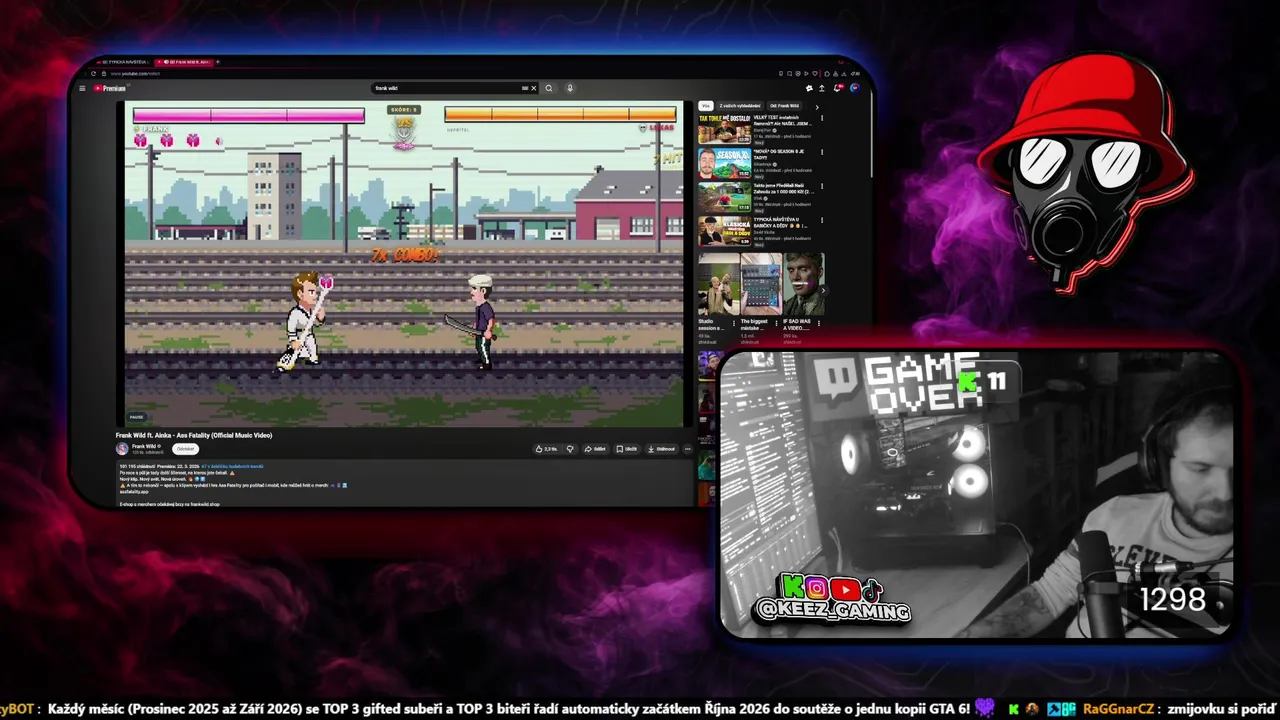The image size is (1280, 720).
Task: Open the YouTube hamburger guide menu
Action: pyautogui.click(x=83, y=88)
